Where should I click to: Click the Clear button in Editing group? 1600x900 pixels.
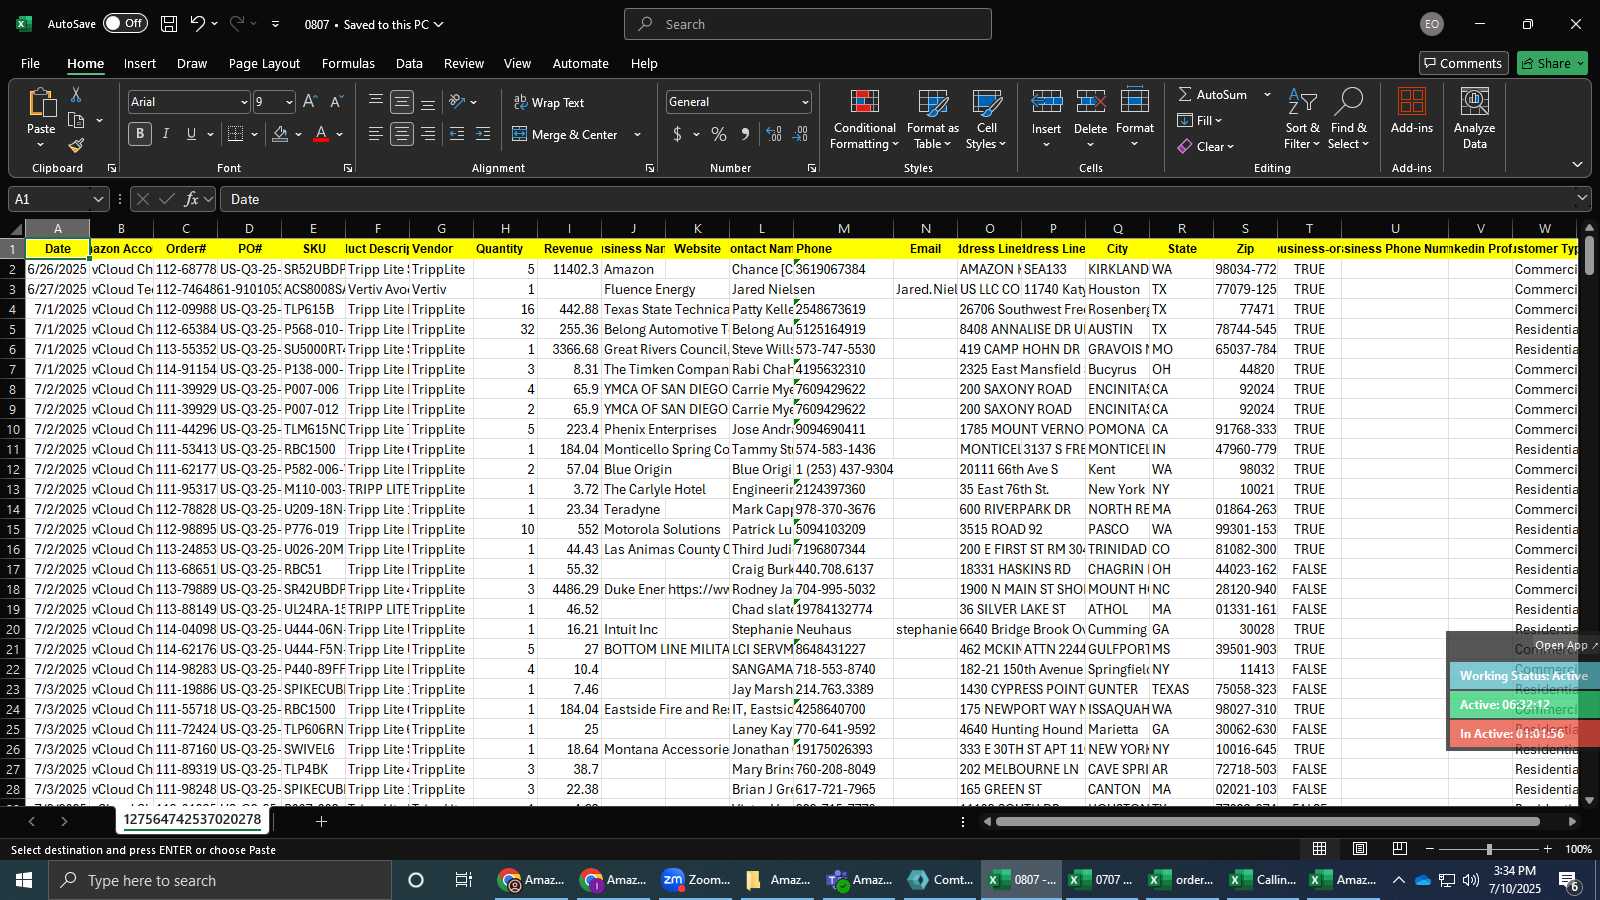[x=1206, y=146]
